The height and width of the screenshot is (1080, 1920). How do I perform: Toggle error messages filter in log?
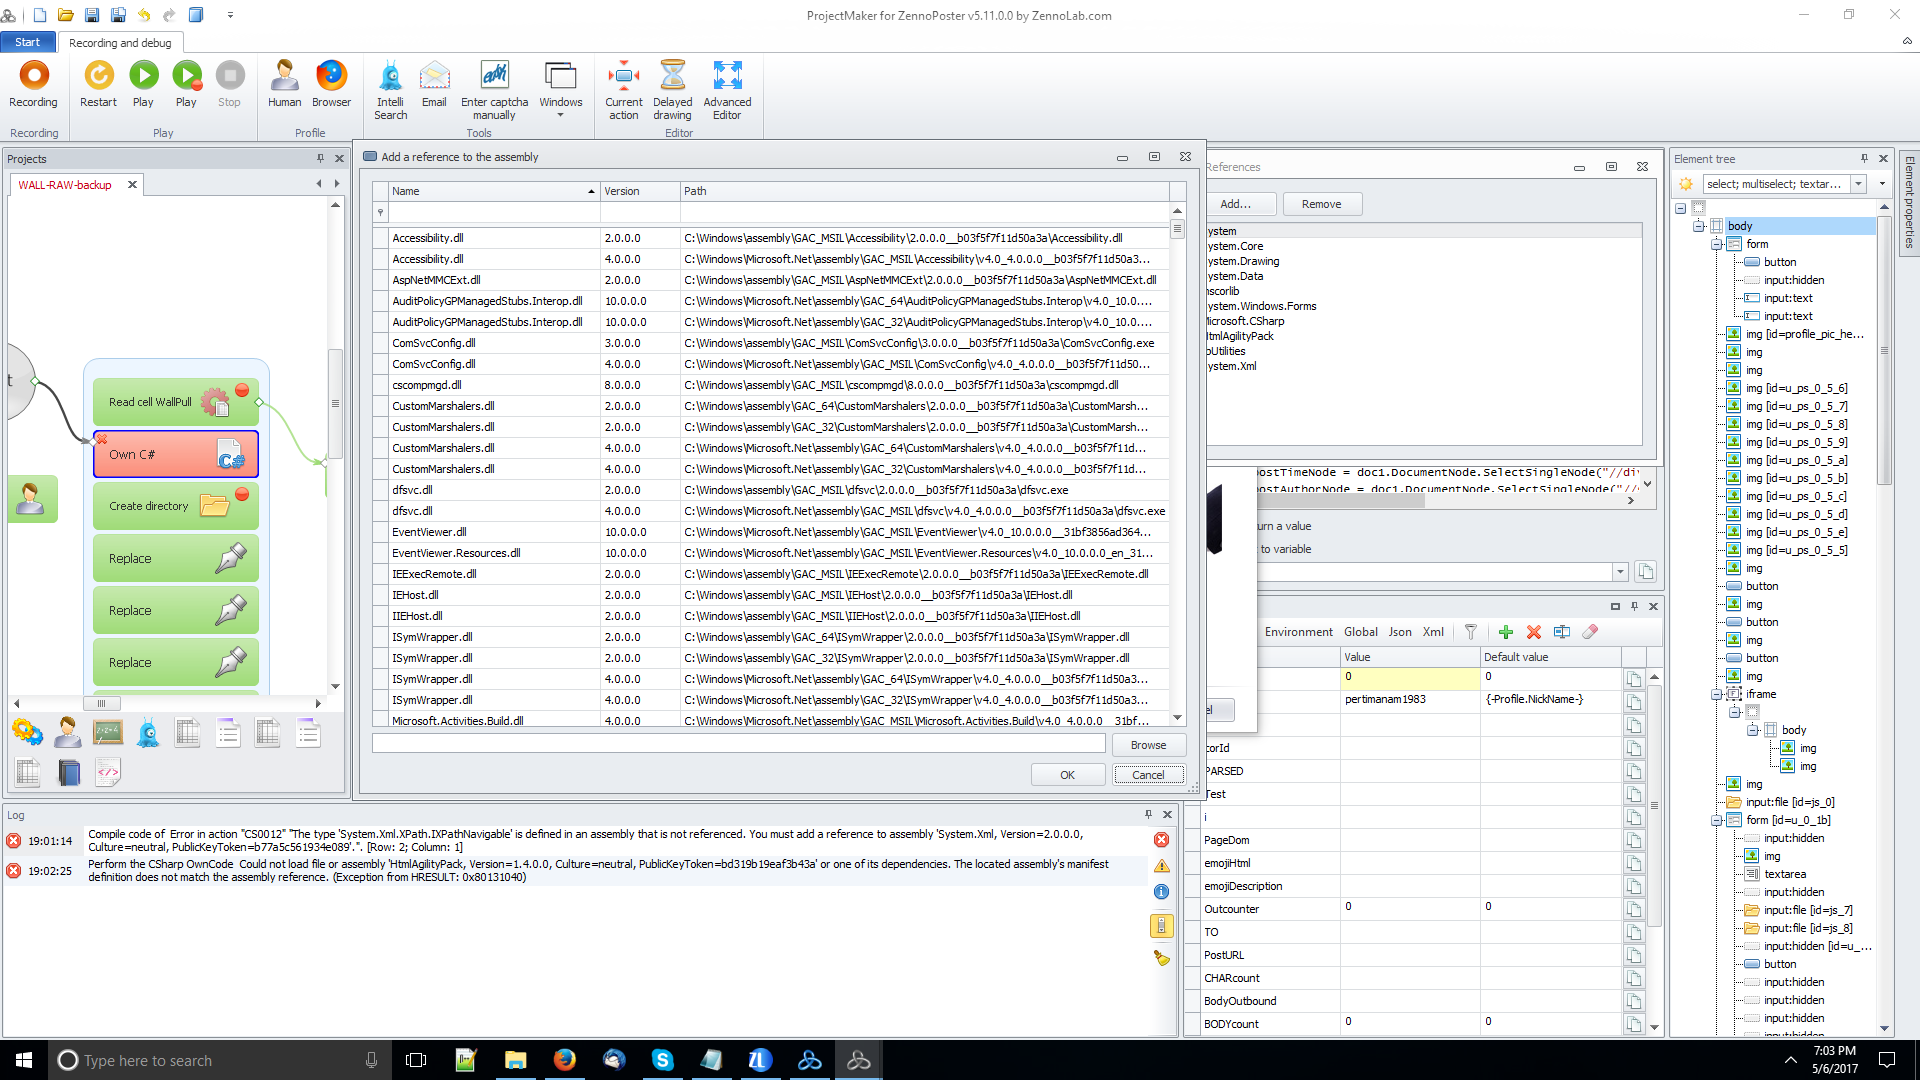(1161, 840)
